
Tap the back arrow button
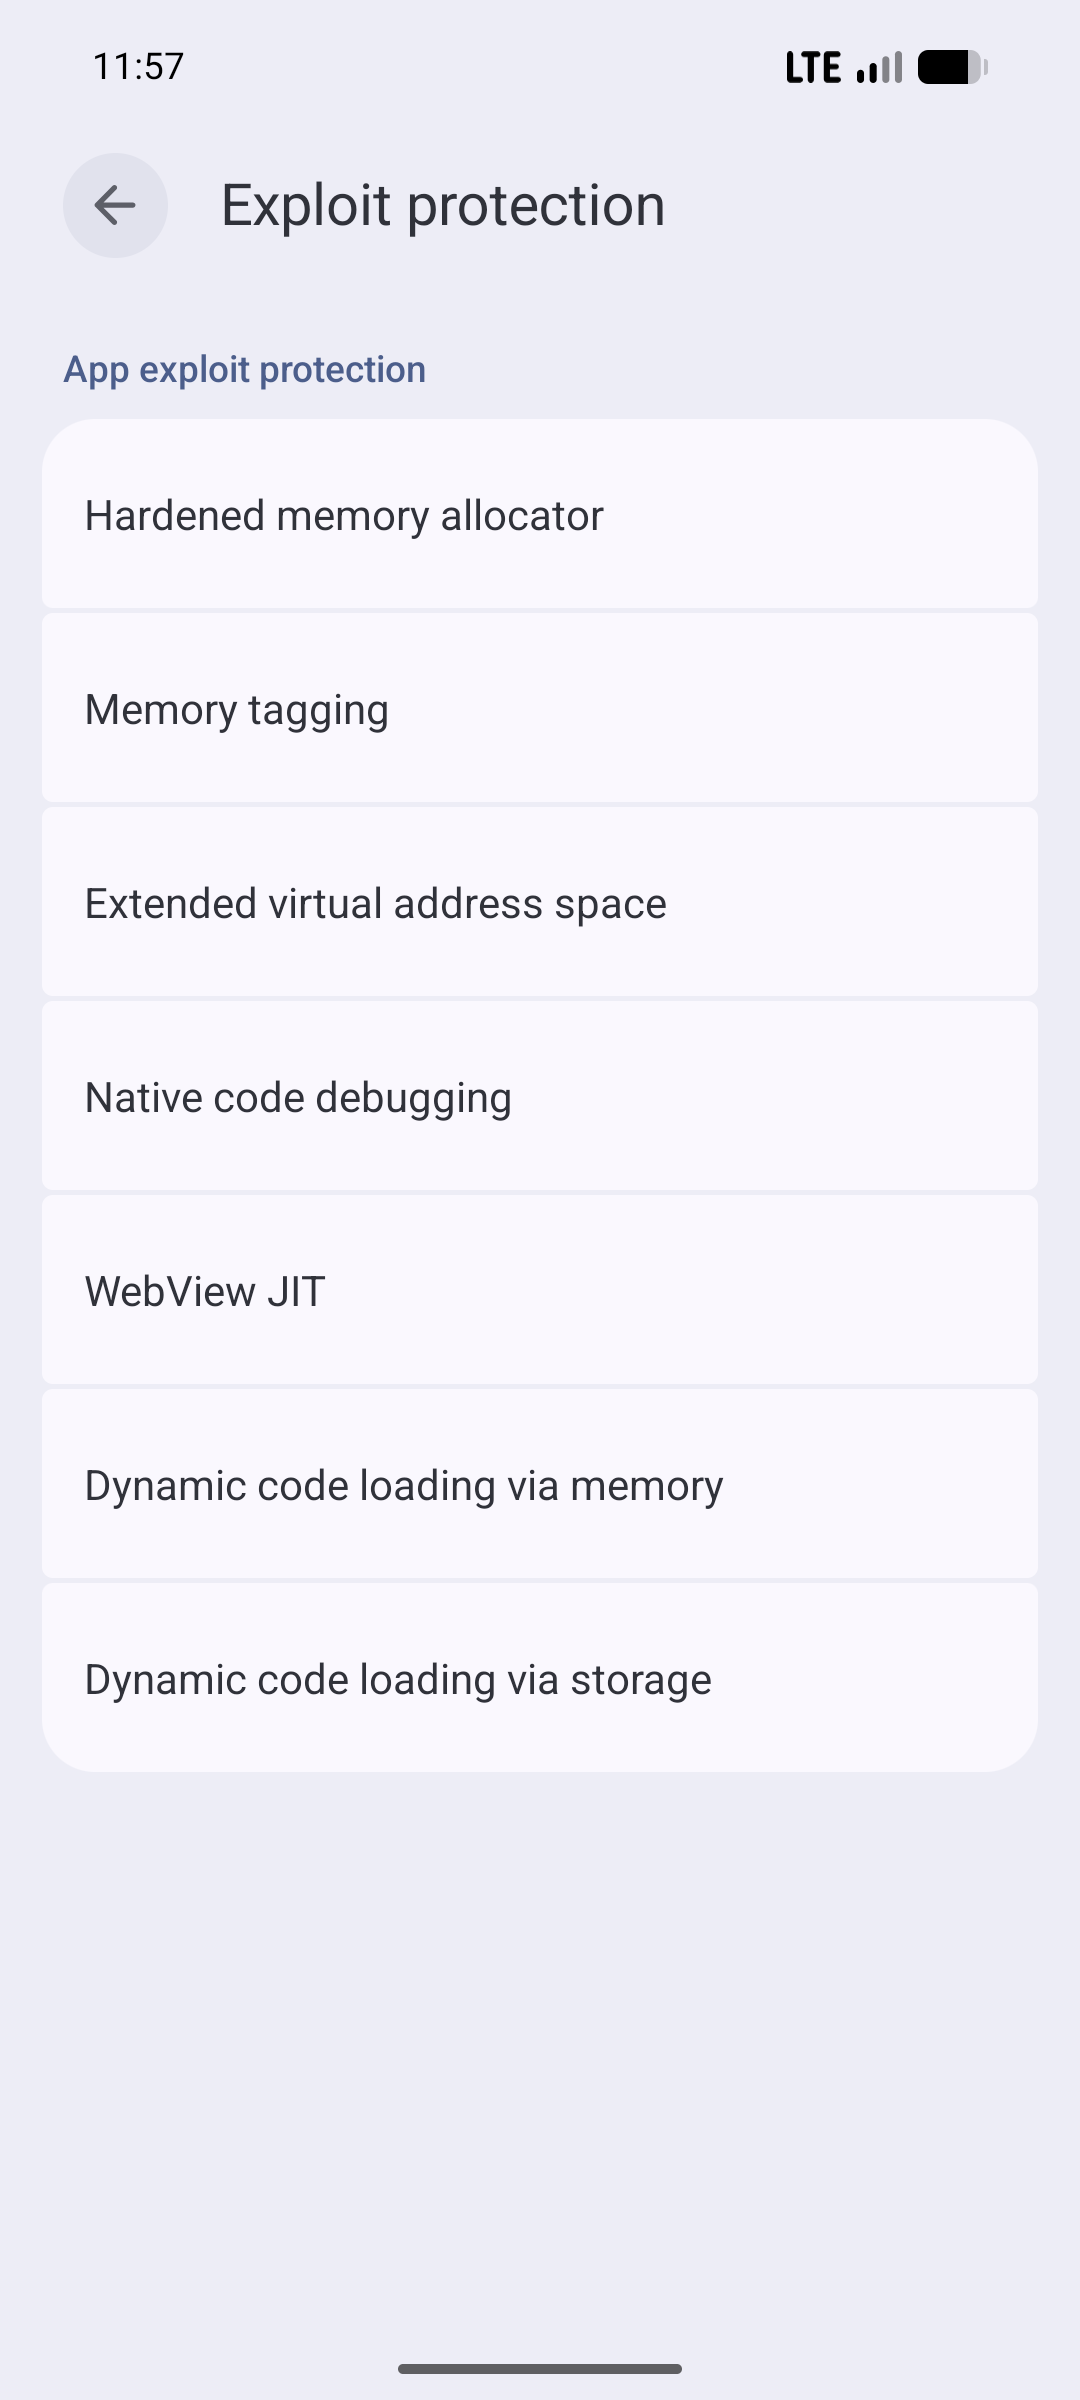pyautogui.click(x=115, y=205)
